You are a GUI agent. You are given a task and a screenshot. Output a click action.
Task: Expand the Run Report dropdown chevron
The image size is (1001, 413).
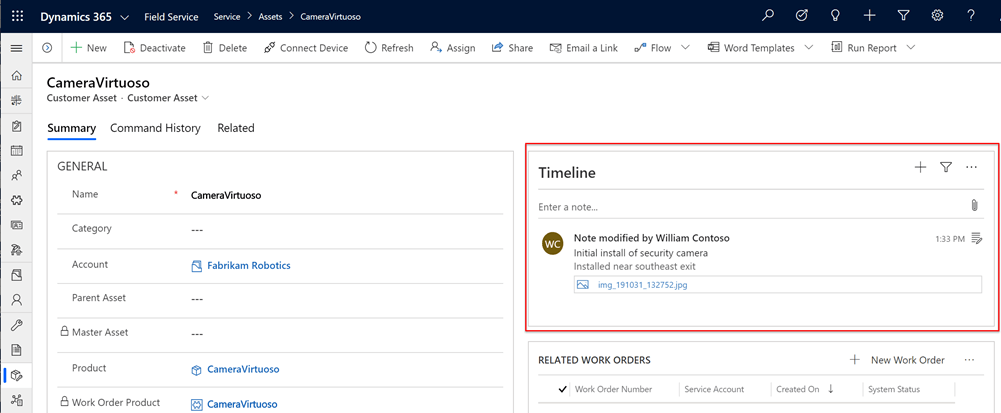(911, 48)
